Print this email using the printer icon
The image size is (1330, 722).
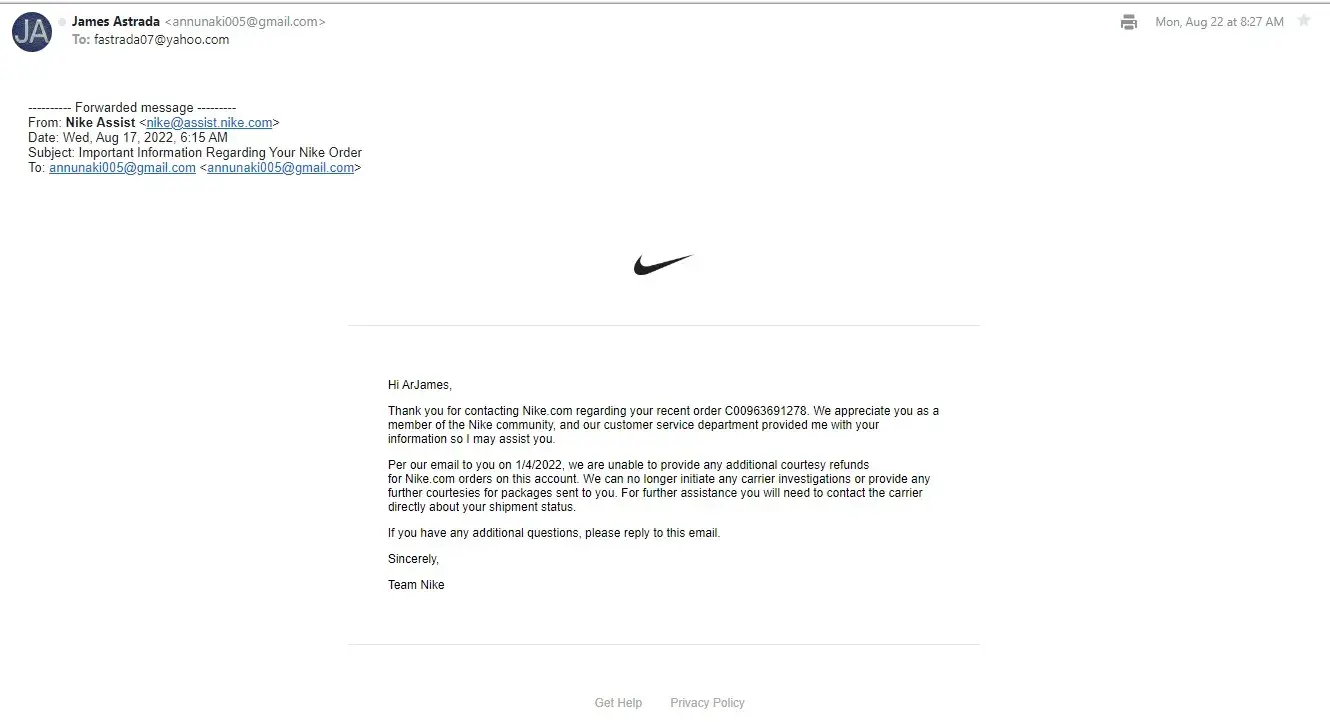pos(1129,22)
